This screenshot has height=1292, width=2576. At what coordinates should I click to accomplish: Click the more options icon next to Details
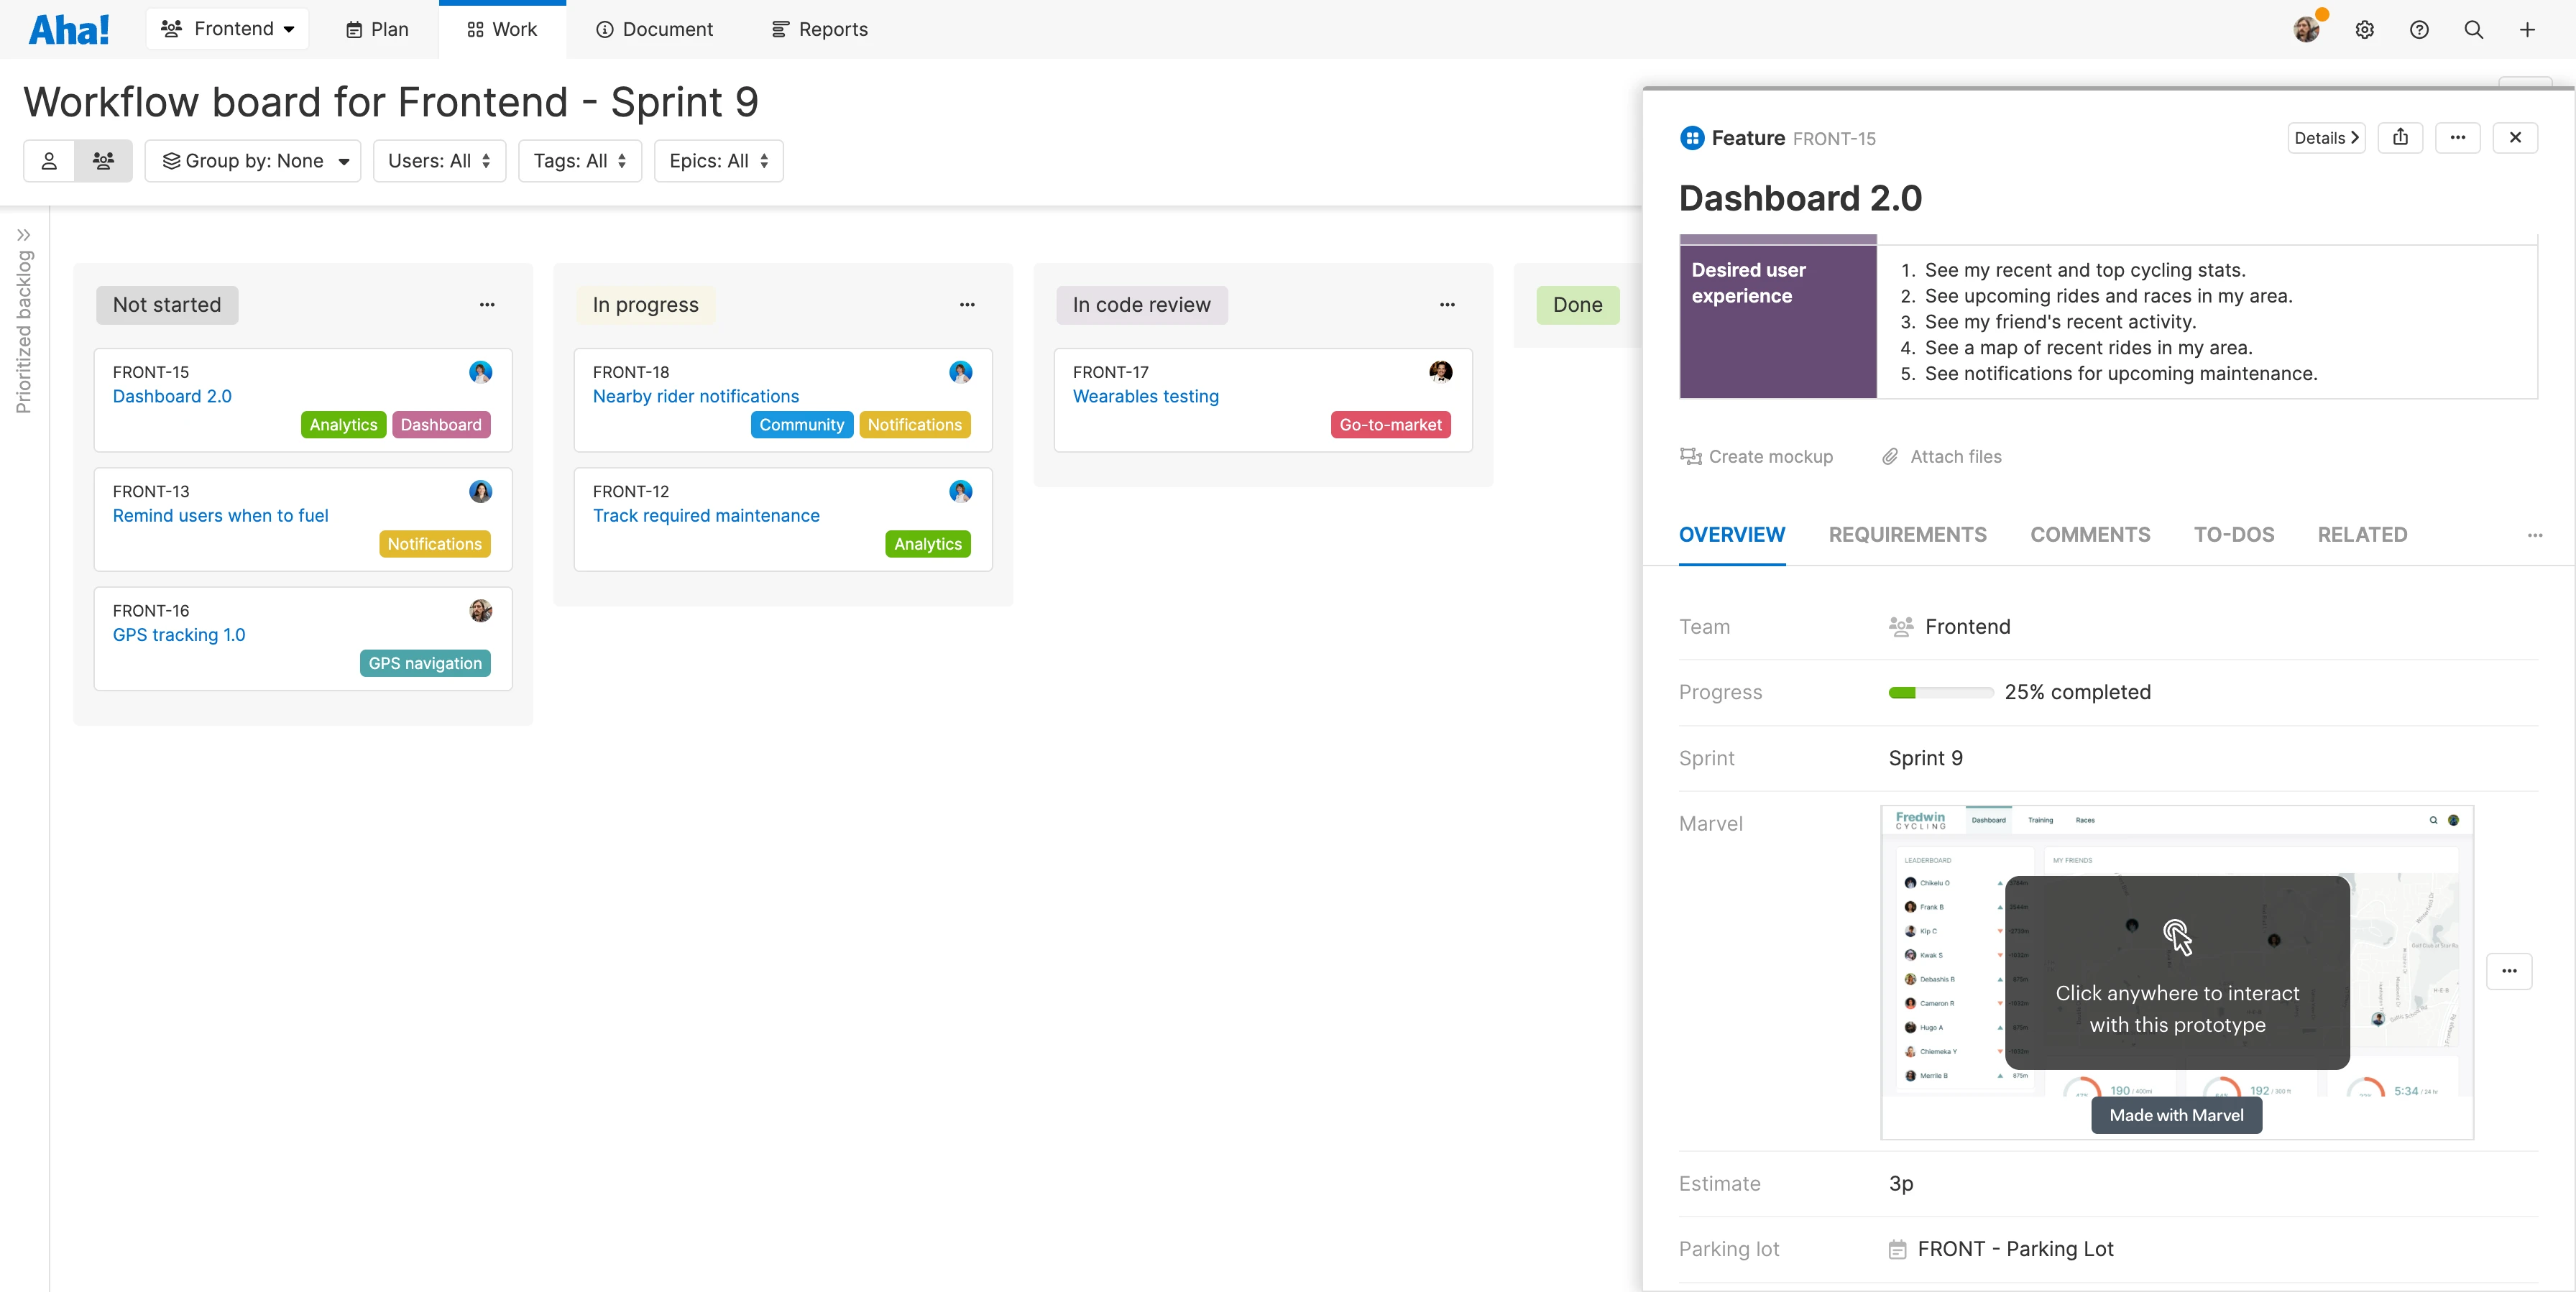tap(2458, 137)
